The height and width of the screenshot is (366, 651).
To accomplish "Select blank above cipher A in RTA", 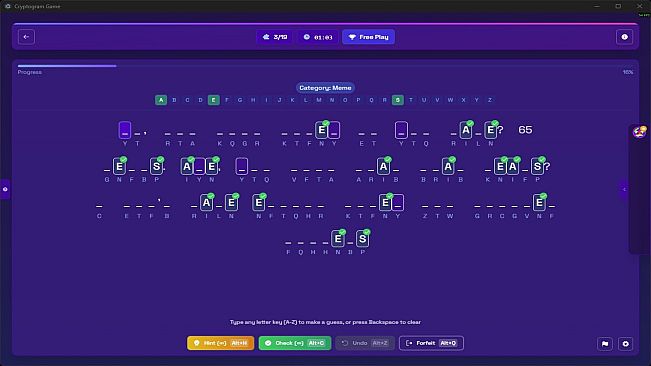I will (192, 130).
